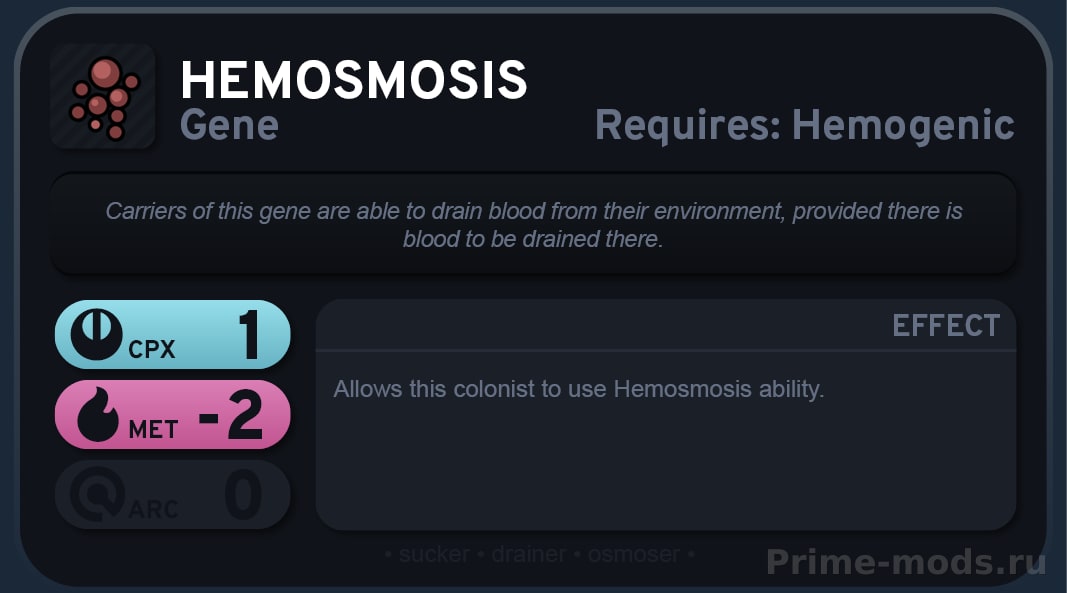Click the Prime-mods.ru watermark
Image resolution: width=1067 pixels, height=593 pixels.
tap(906, 562)
